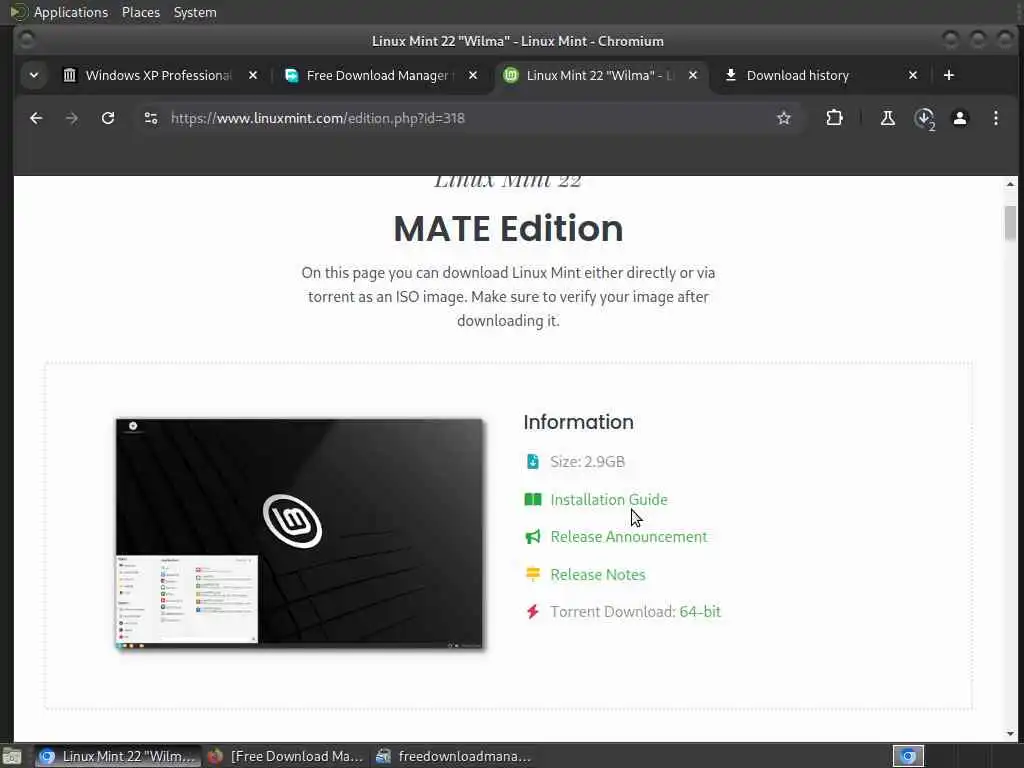Click the scrollbar up arrow
This screenshot has width=1024, height=768.
1010,185
